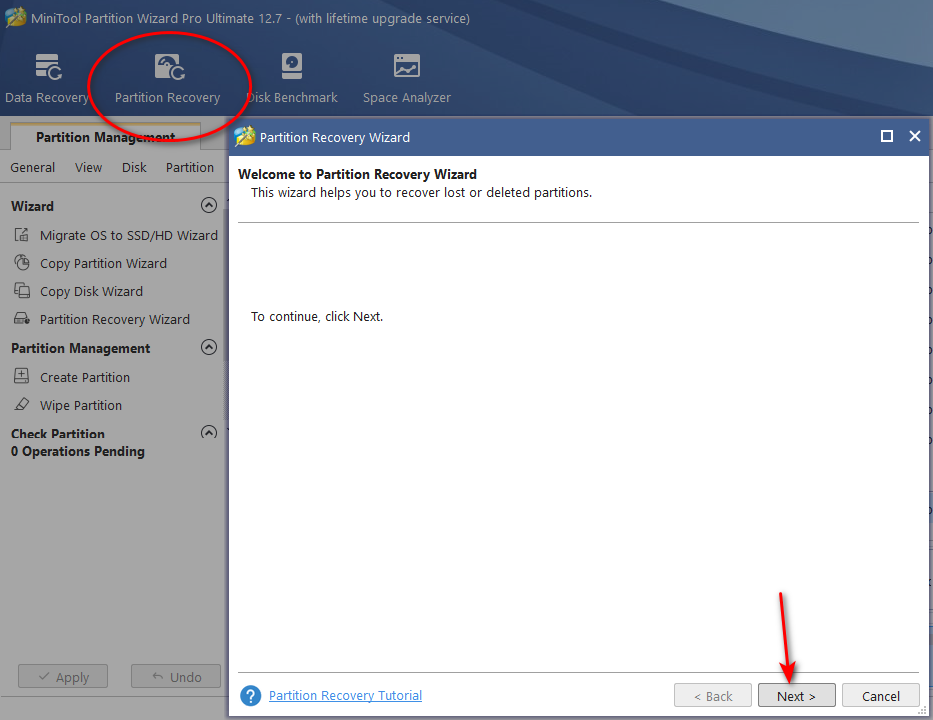Click the Undo button
933x720 pixels.
(176, 677)
